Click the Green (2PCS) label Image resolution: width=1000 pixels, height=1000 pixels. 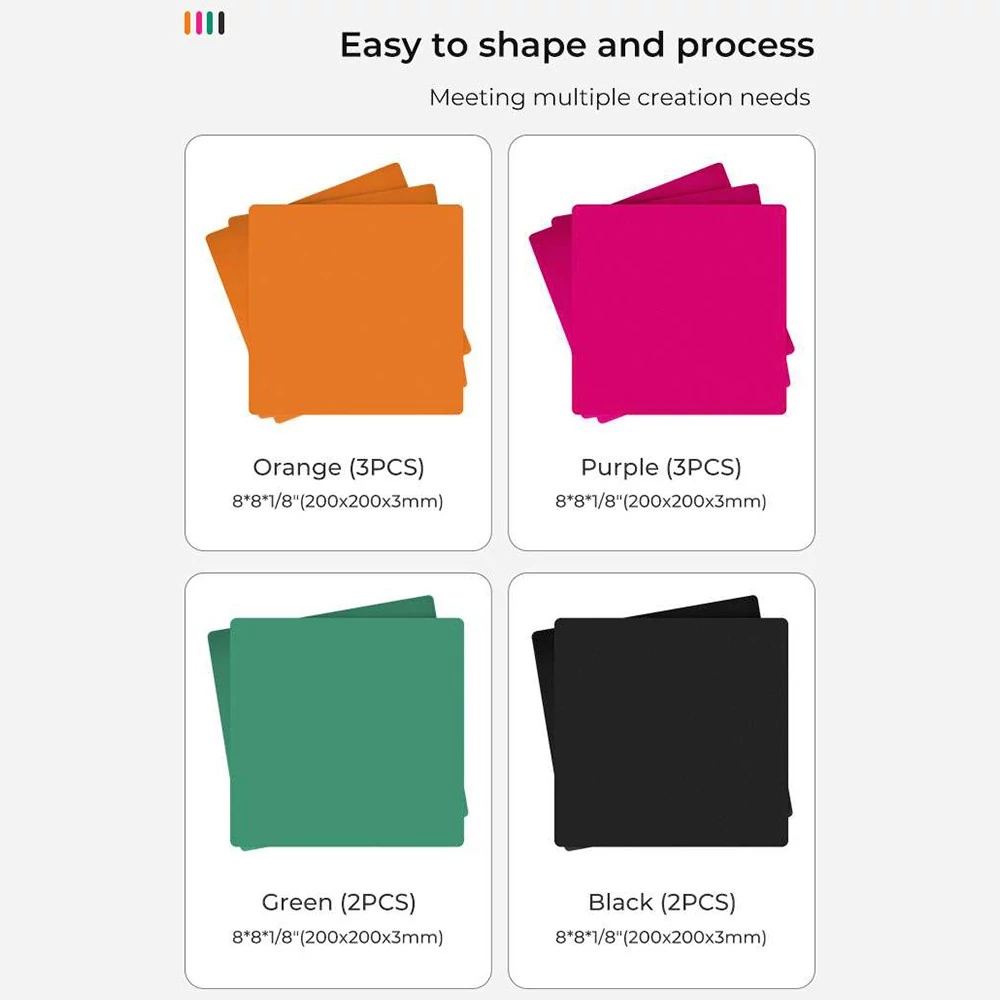pyautogui.click(x=339, y=902)
